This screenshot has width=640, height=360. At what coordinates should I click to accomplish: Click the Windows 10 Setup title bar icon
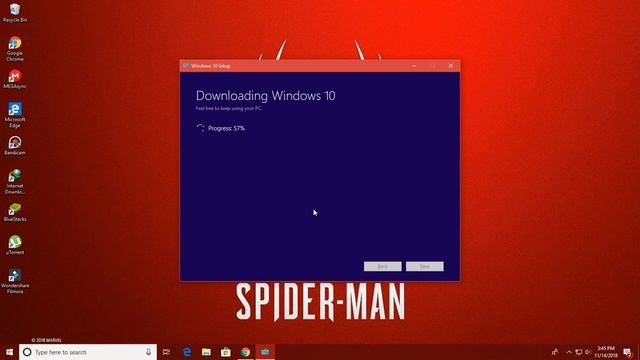(x=186, y=66)
